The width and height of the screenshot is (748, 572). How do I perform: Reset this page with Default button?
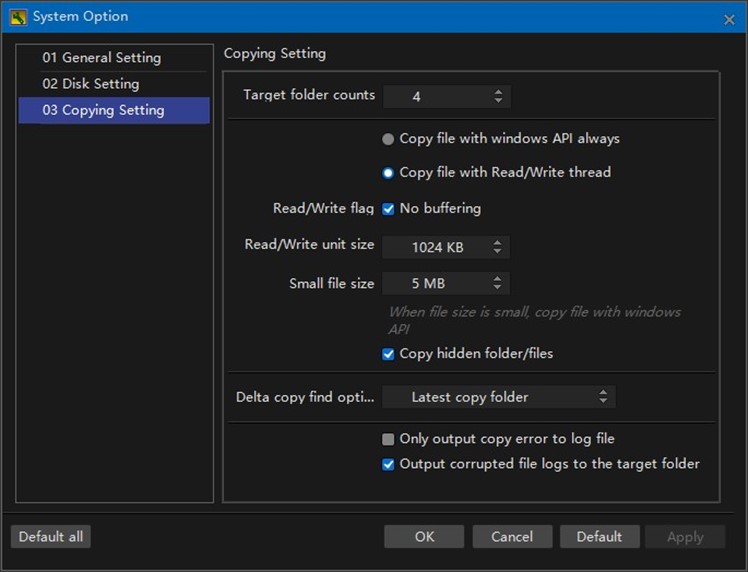[x=600, y=537]
